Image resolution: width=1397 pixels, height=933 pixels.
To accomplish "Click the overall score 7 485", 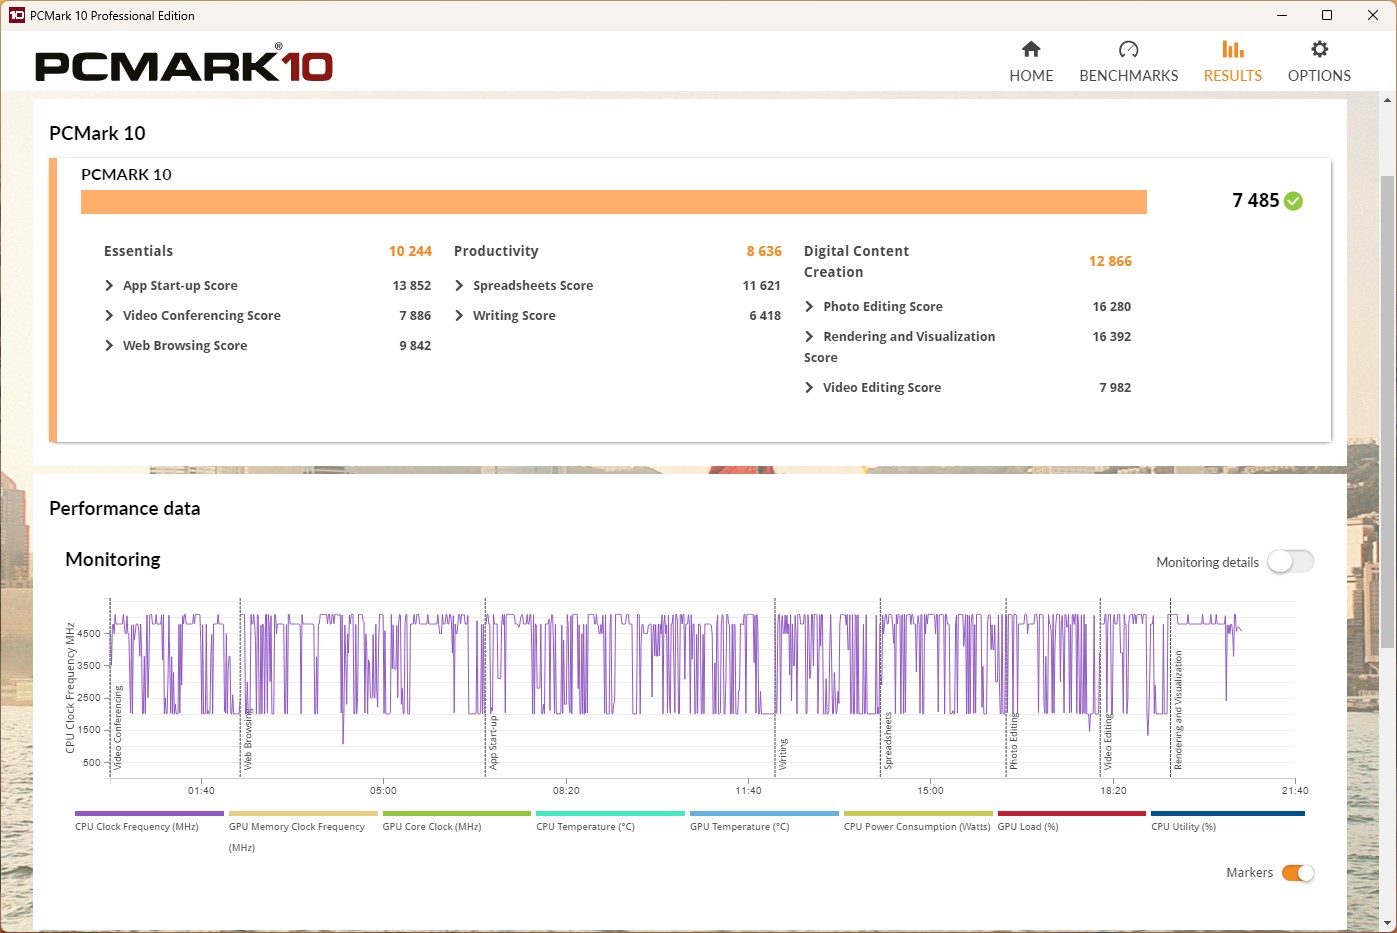I will point(1255,201).
